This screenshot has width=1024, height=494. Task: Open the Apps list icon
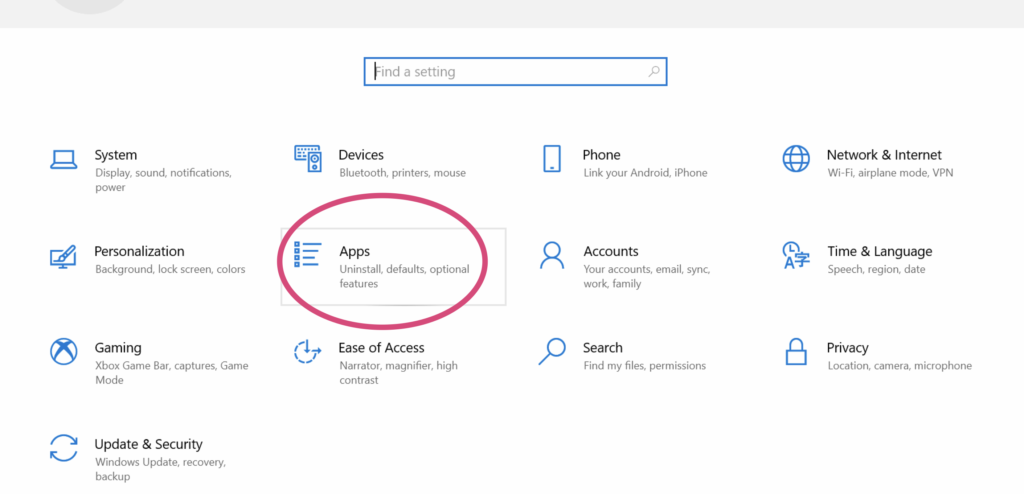click(x=308, y=254)
